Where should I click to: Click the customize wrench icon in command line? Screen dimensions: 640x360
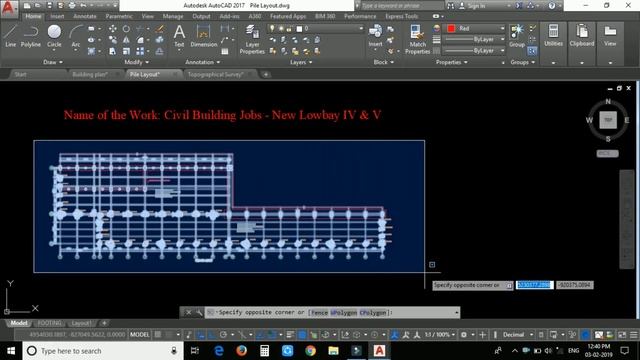199,313
